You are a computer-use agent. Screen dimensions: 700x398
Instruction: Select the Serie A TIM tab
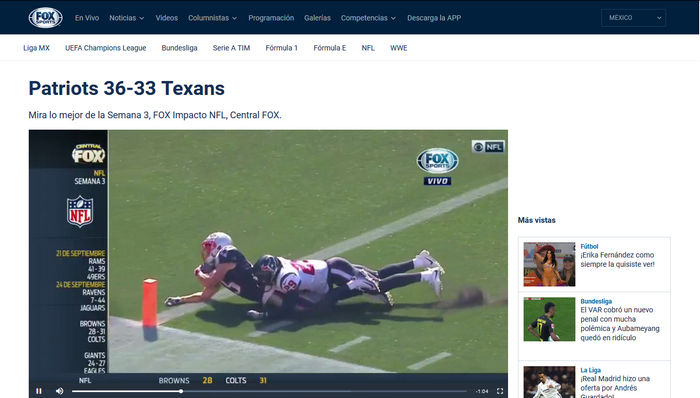(x=231, y=48)
